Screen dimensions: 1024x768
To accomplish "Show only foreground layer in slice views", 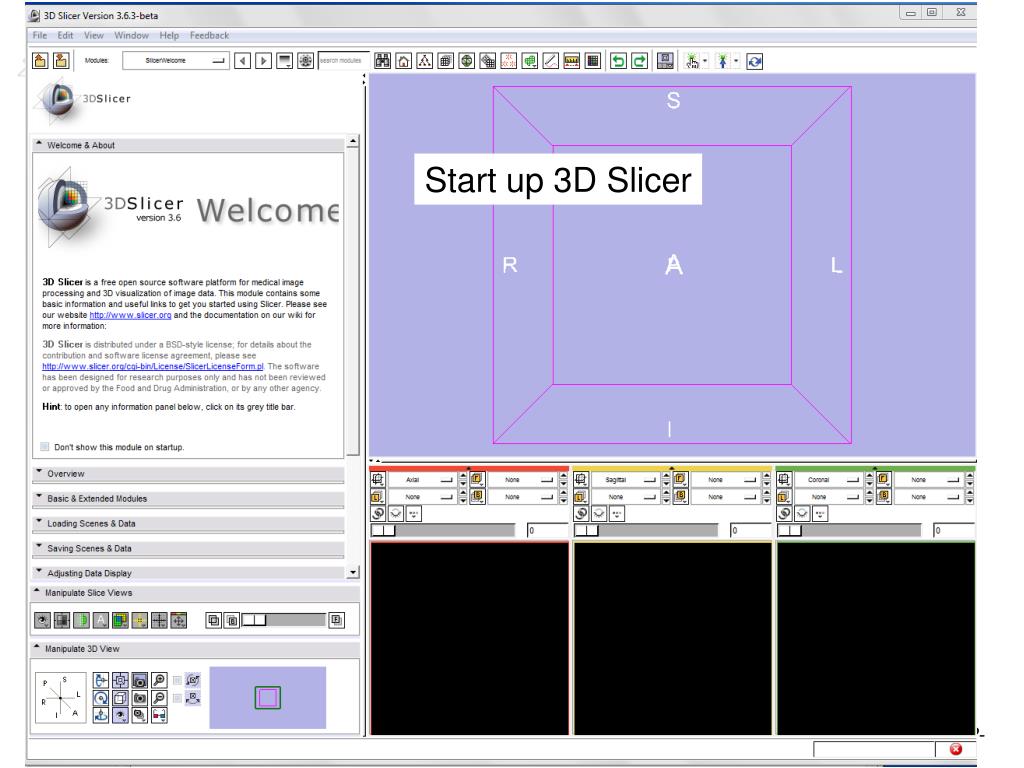I will 336,620.
